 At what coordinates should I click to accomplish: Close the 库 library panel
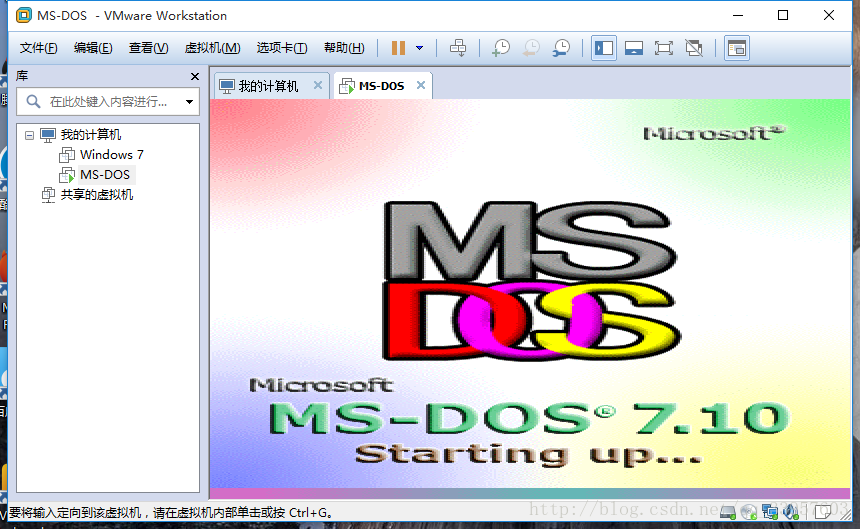195,76
